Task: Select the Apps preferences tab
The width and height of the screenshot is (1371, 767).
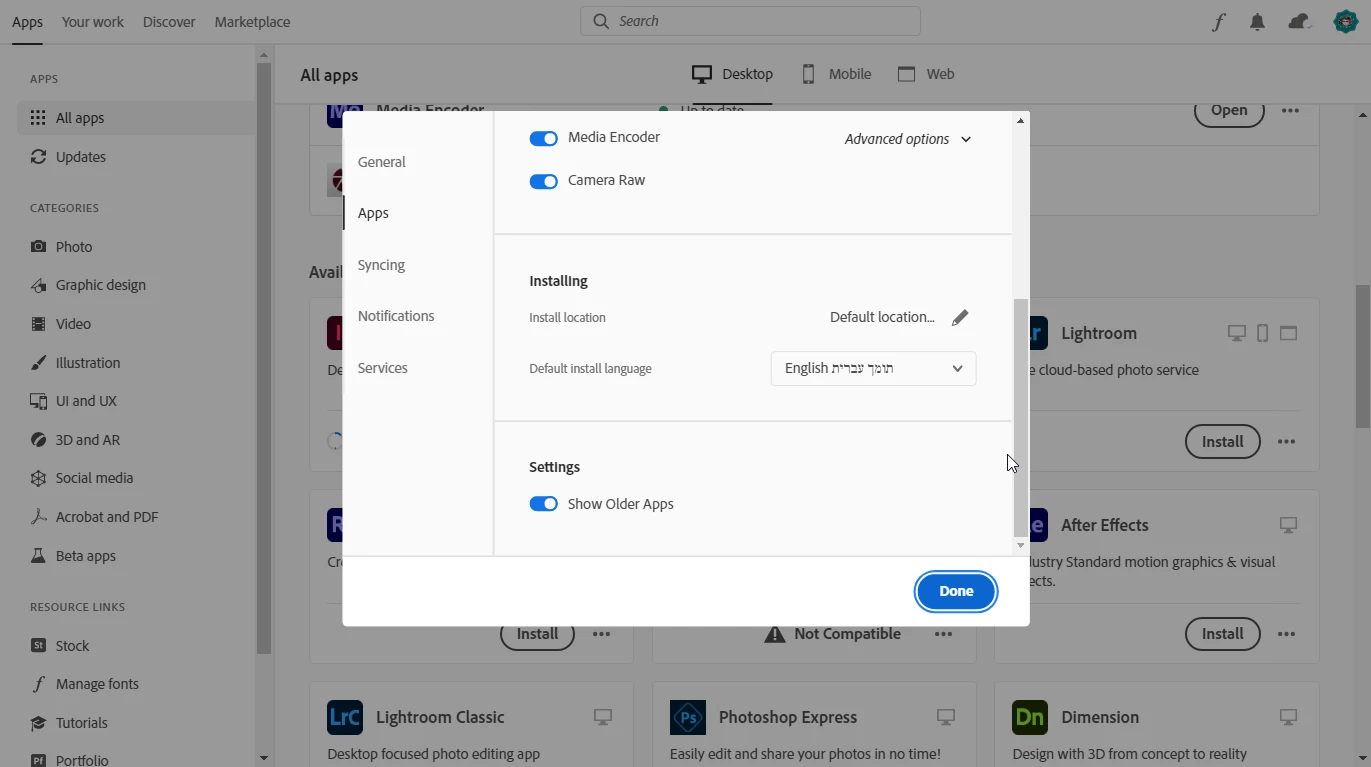Action: (x=373, y=213)
